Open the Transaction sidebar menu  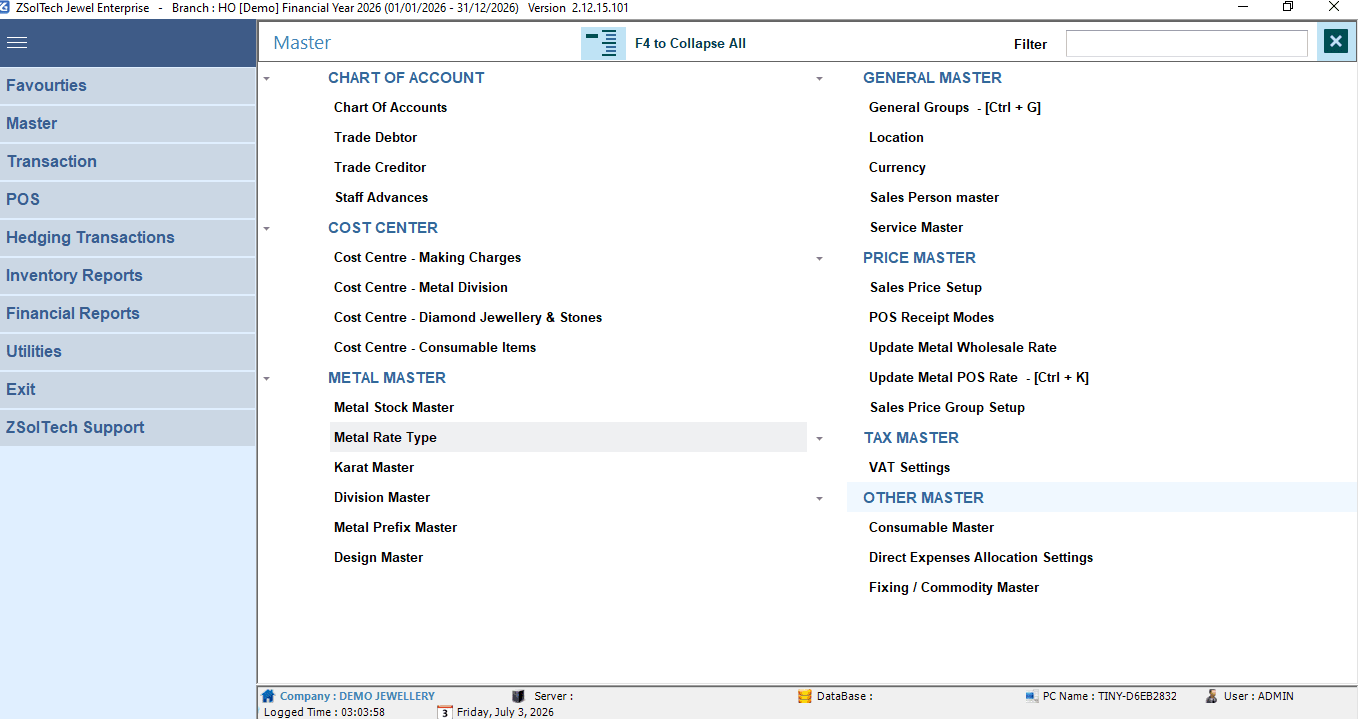tap(128, 162)
